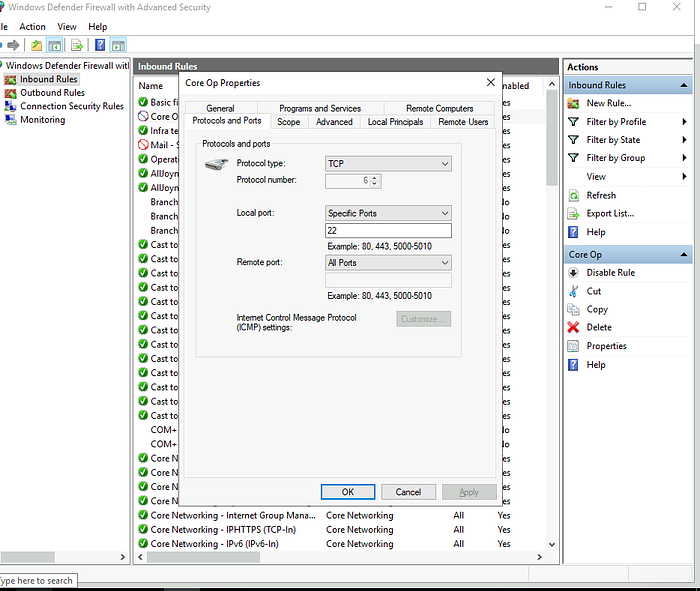Click the Disable Rule icon
The height and width of the screenshot is (591, 700).
pos(573,273)
